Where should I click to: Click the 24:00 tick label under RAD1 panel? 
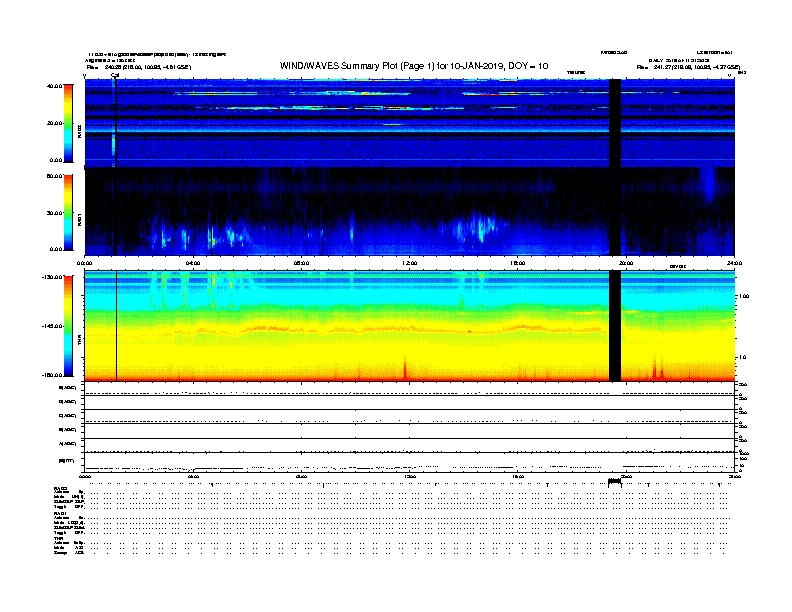click(x=734, y=263)
